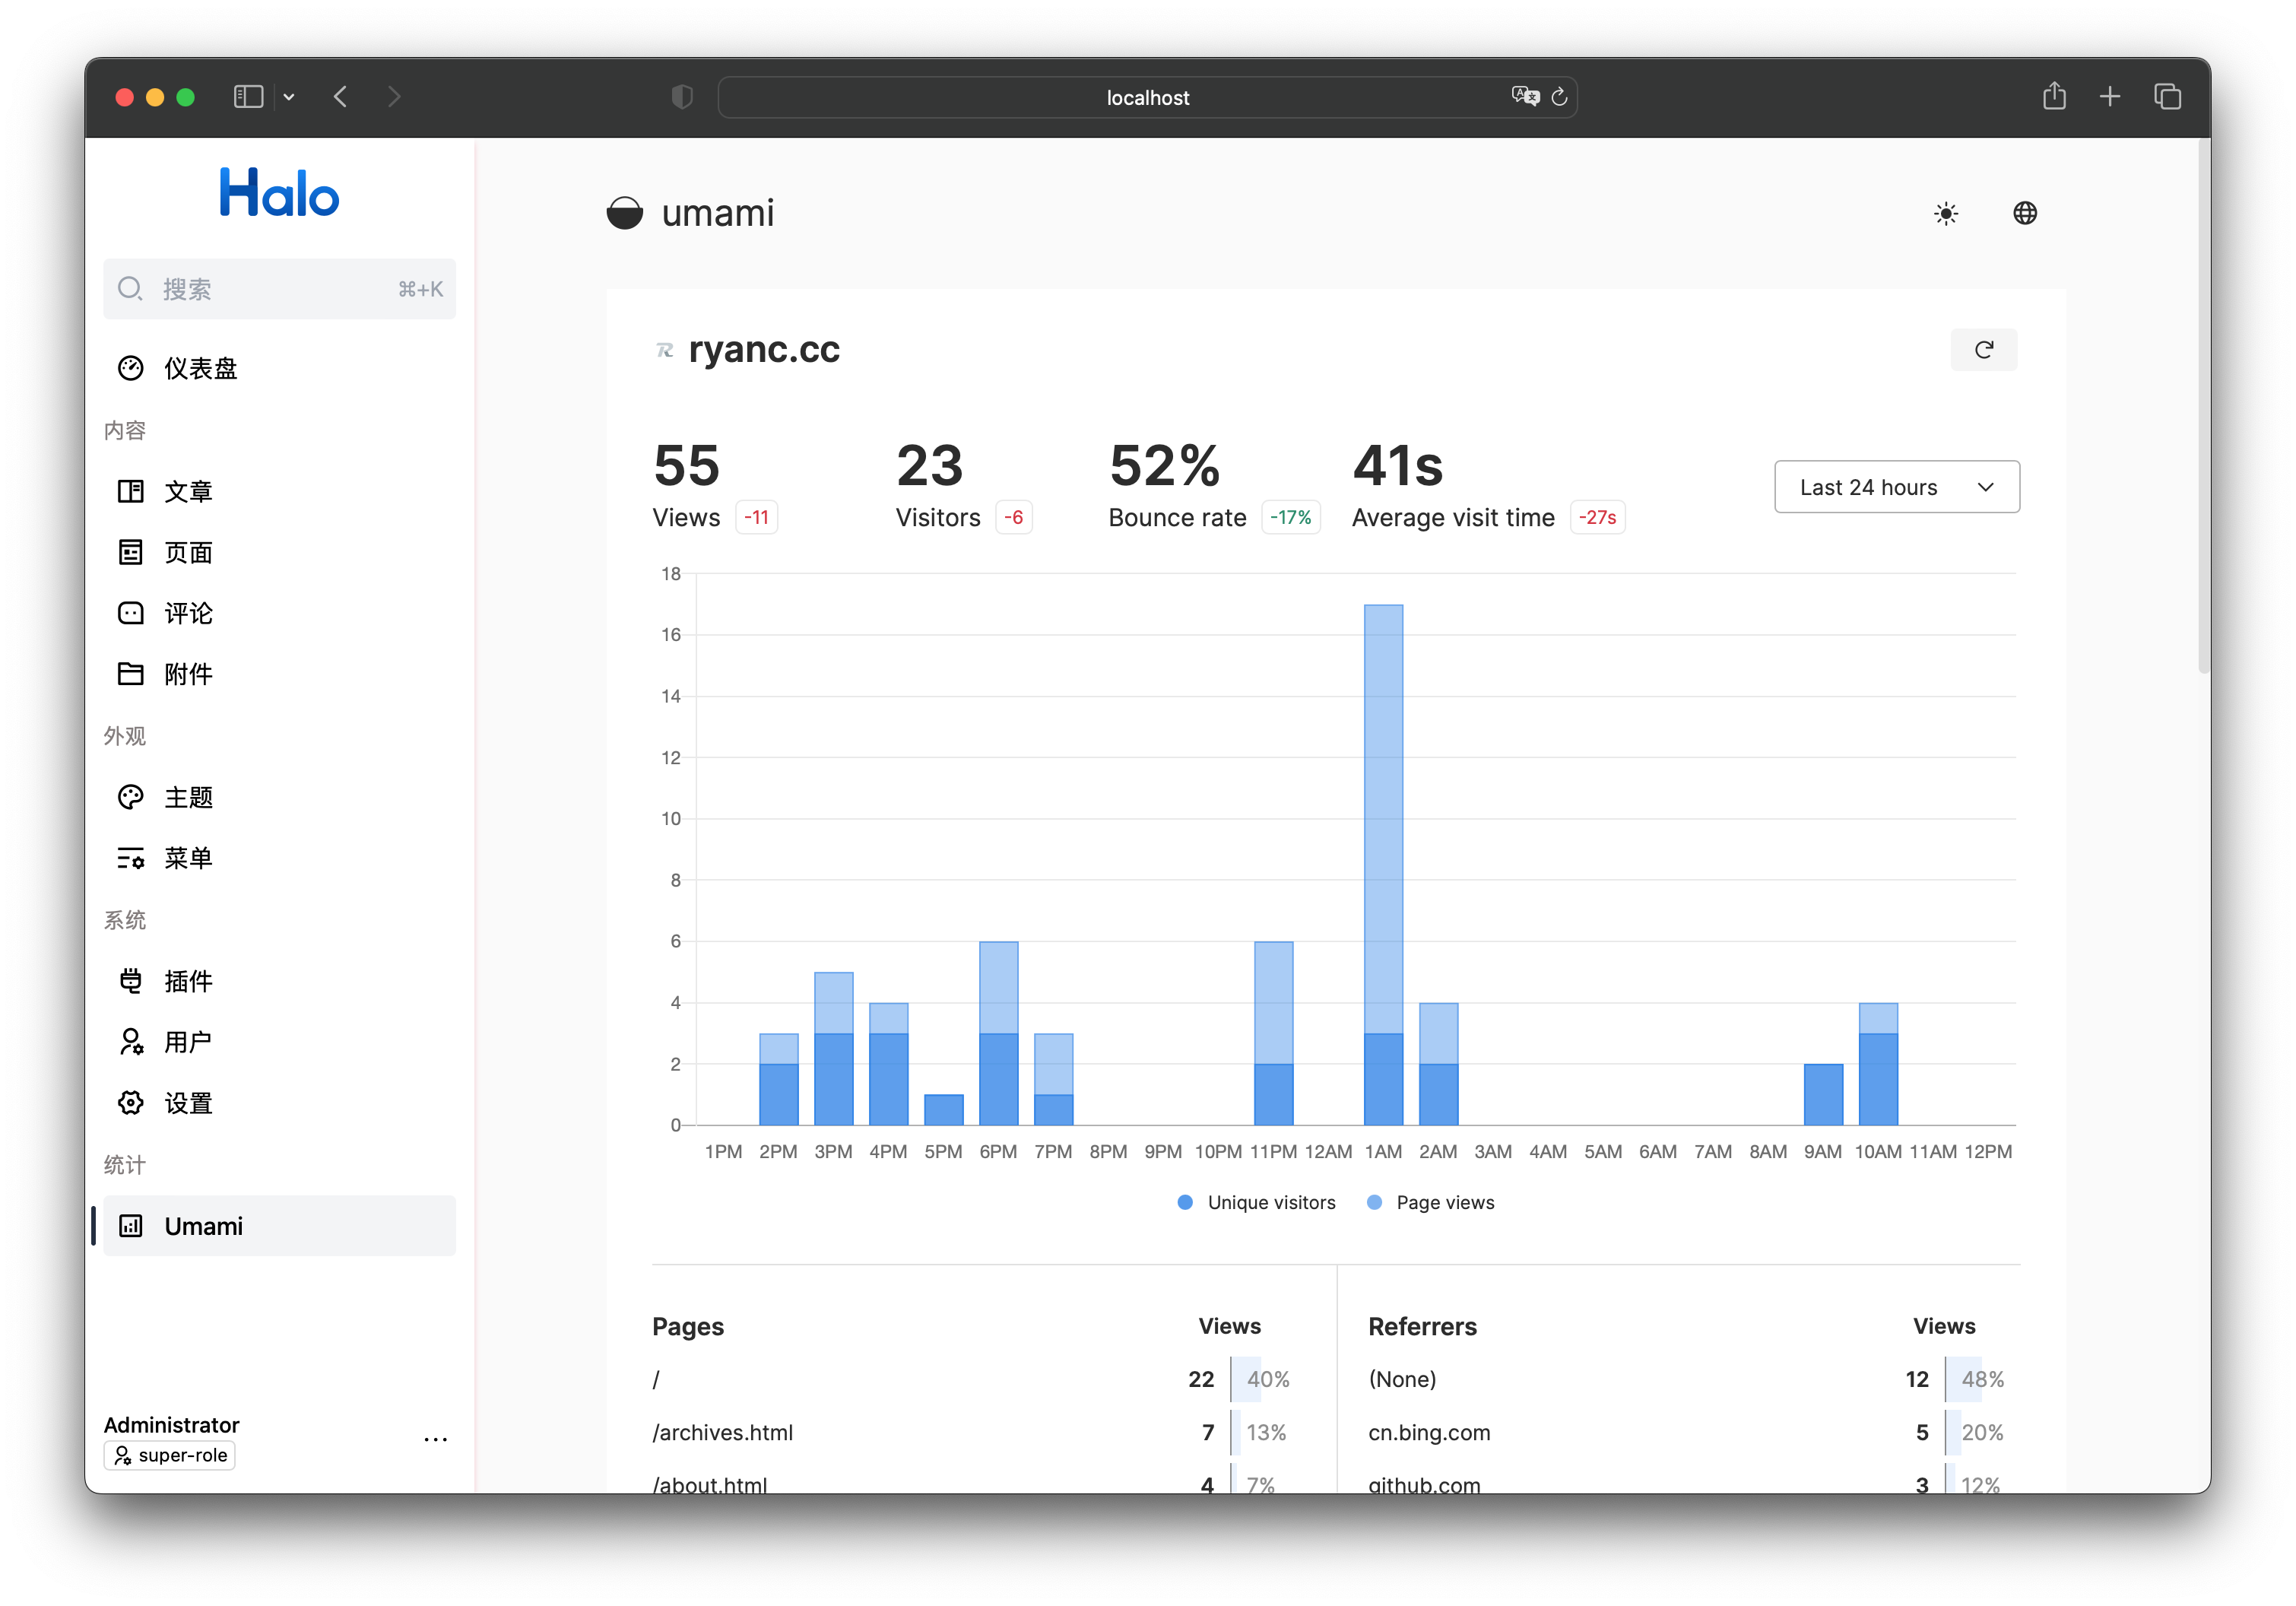Go to 文章 posts section
The height and width of the screenshot is (1606, 2296).
pyautogui.click(x=188, y=491)
